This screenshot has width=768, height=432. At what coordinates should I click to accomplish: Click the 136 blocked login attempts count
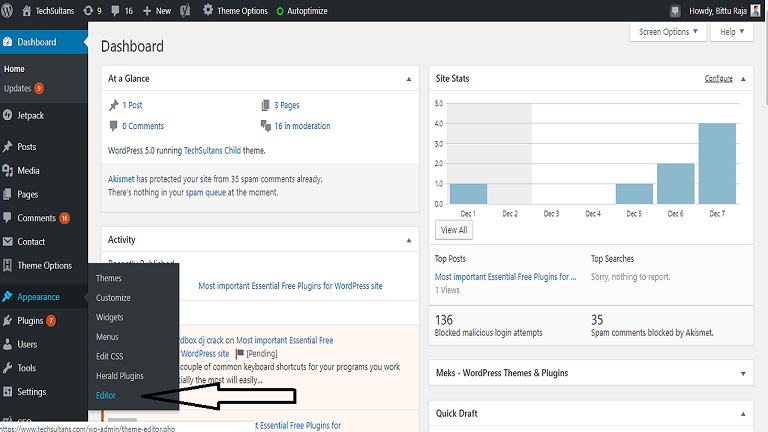tap(444, 320)
